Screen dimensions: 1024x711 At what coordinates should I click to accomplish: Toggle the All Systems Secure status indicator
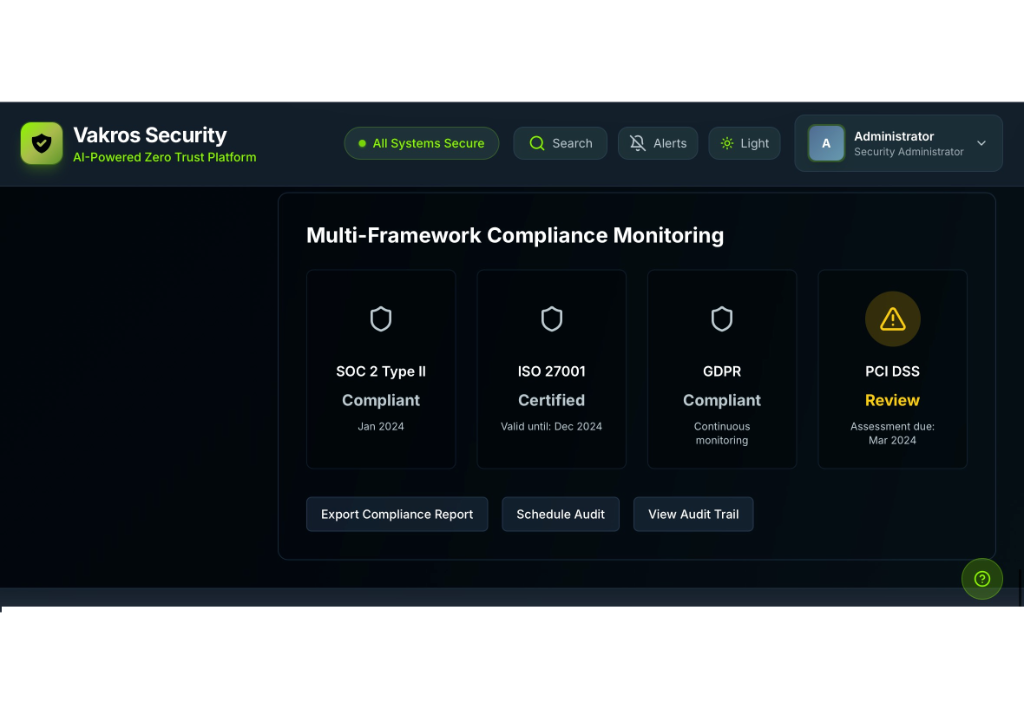(421, 143)
